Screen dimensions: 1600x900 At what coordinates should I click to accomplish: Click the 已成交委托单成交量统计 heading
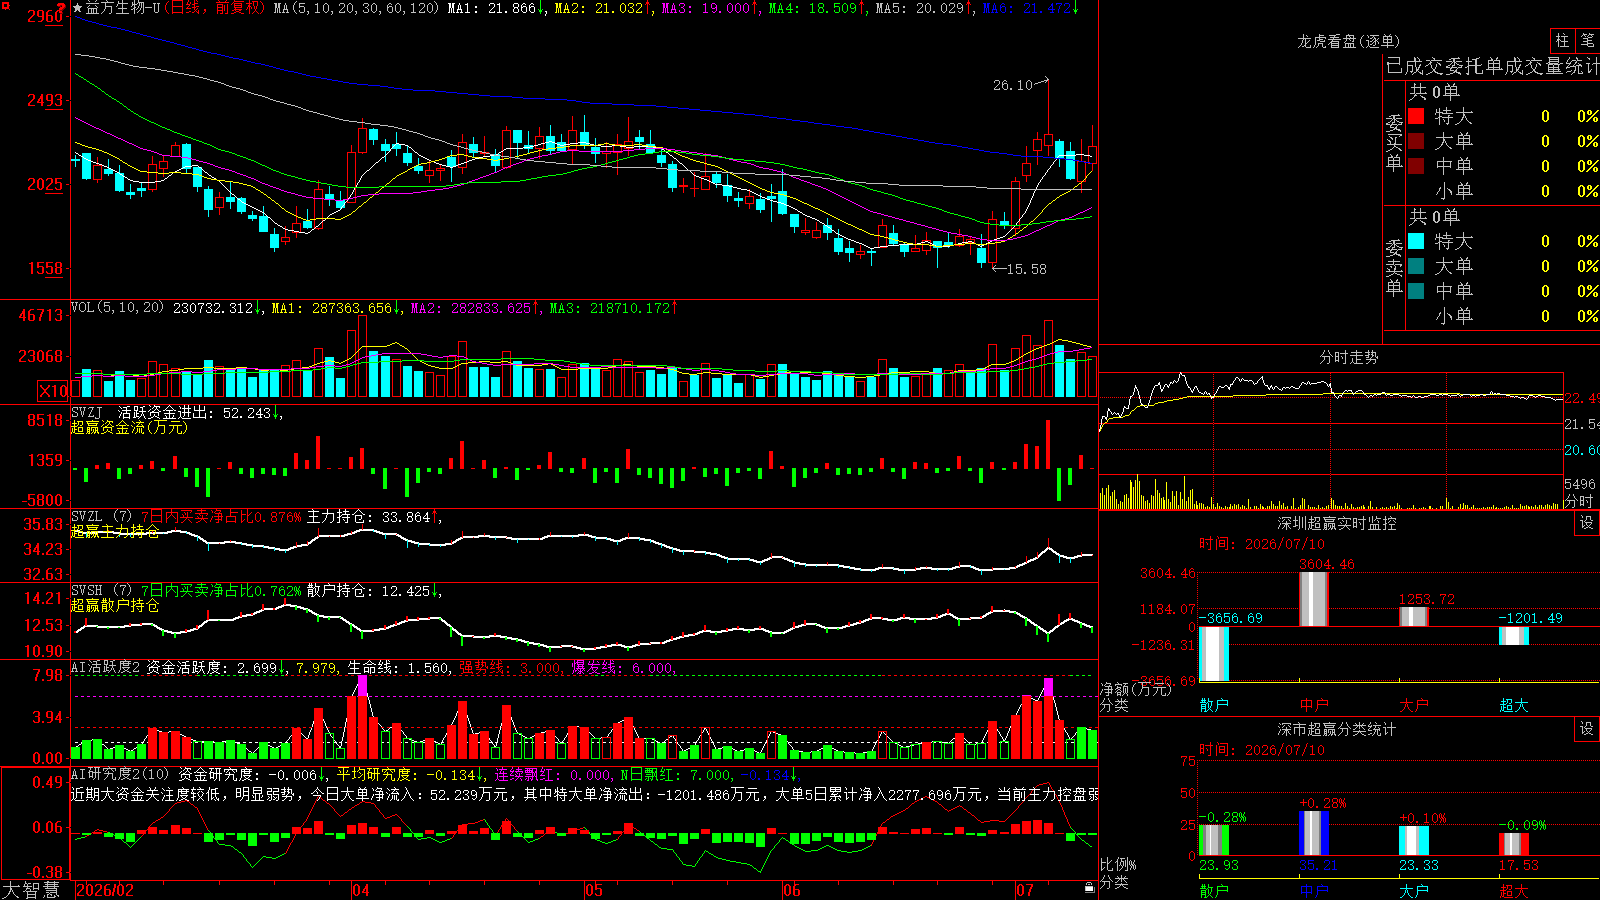click(1492, 66)
